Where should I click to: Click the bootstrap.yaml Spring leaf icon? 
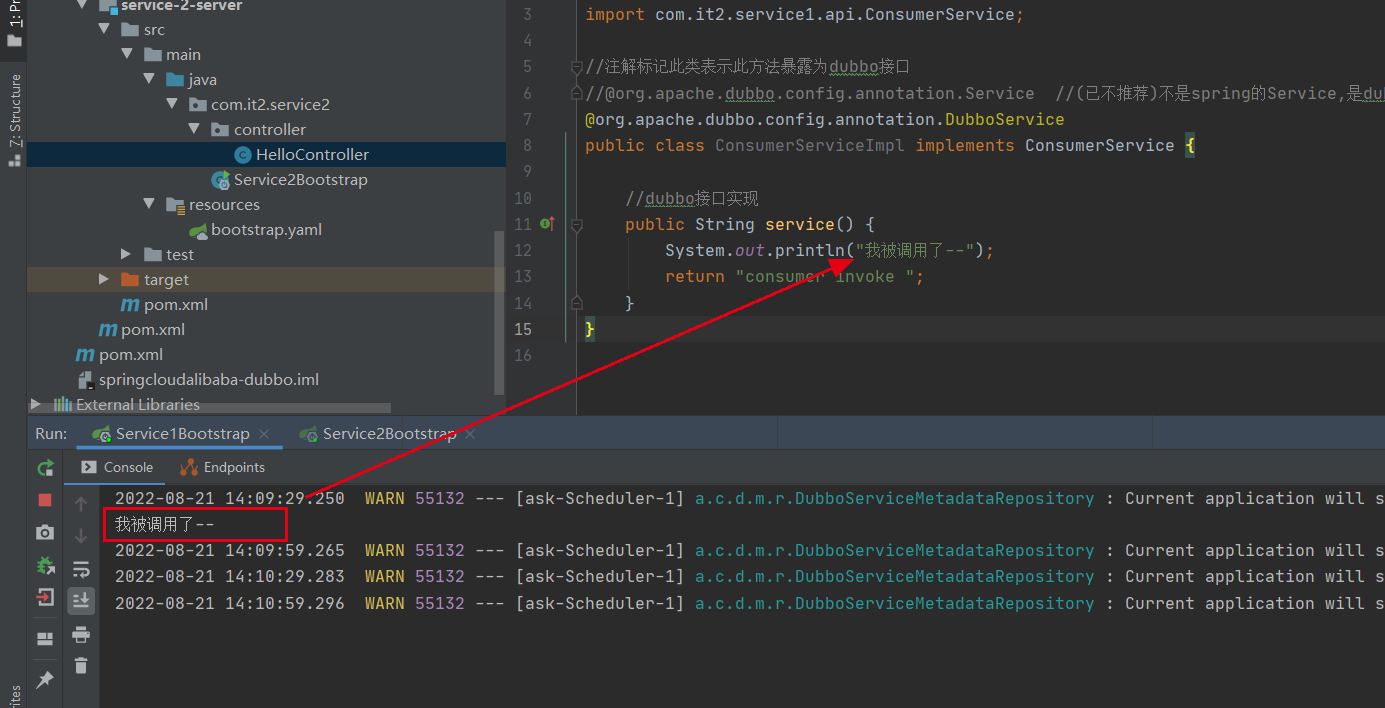pos(198,230)
